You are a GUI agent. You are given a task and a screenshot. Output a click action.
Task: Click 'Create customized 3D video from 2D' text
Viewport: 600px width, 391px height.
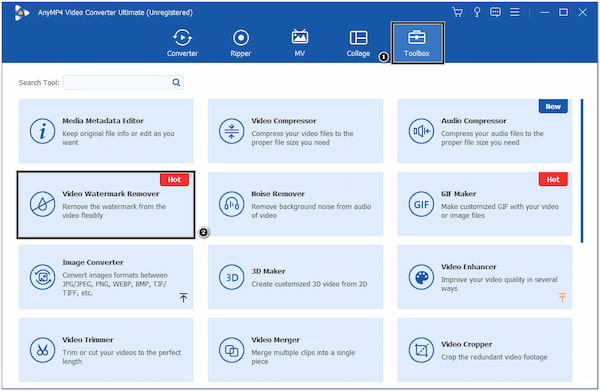[309, 284]
